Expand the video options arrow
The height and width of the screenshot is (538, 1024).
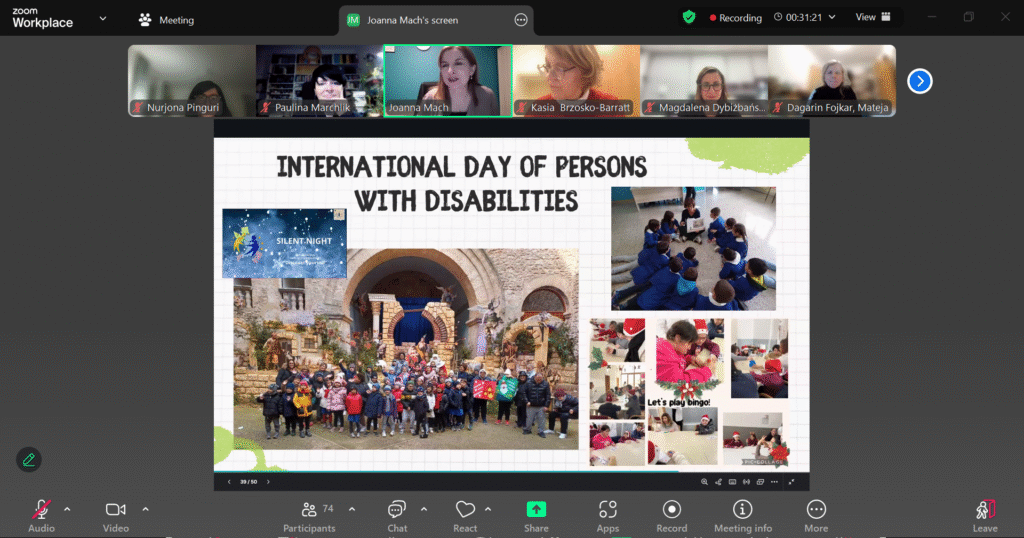pos(145,509)
